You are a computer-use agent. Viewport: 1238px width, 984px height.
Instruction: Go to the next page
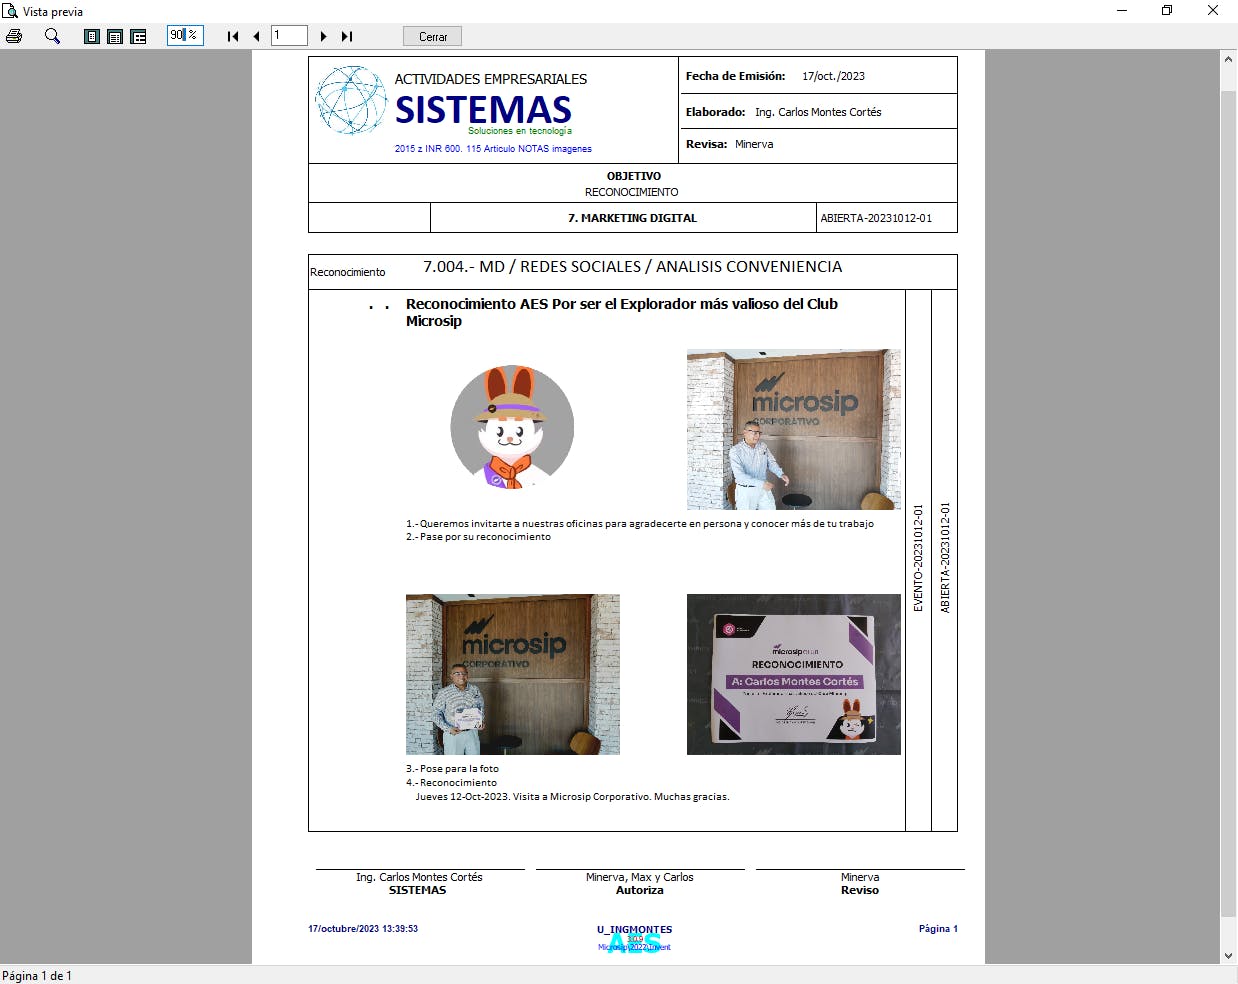click(x=323, y=36)
